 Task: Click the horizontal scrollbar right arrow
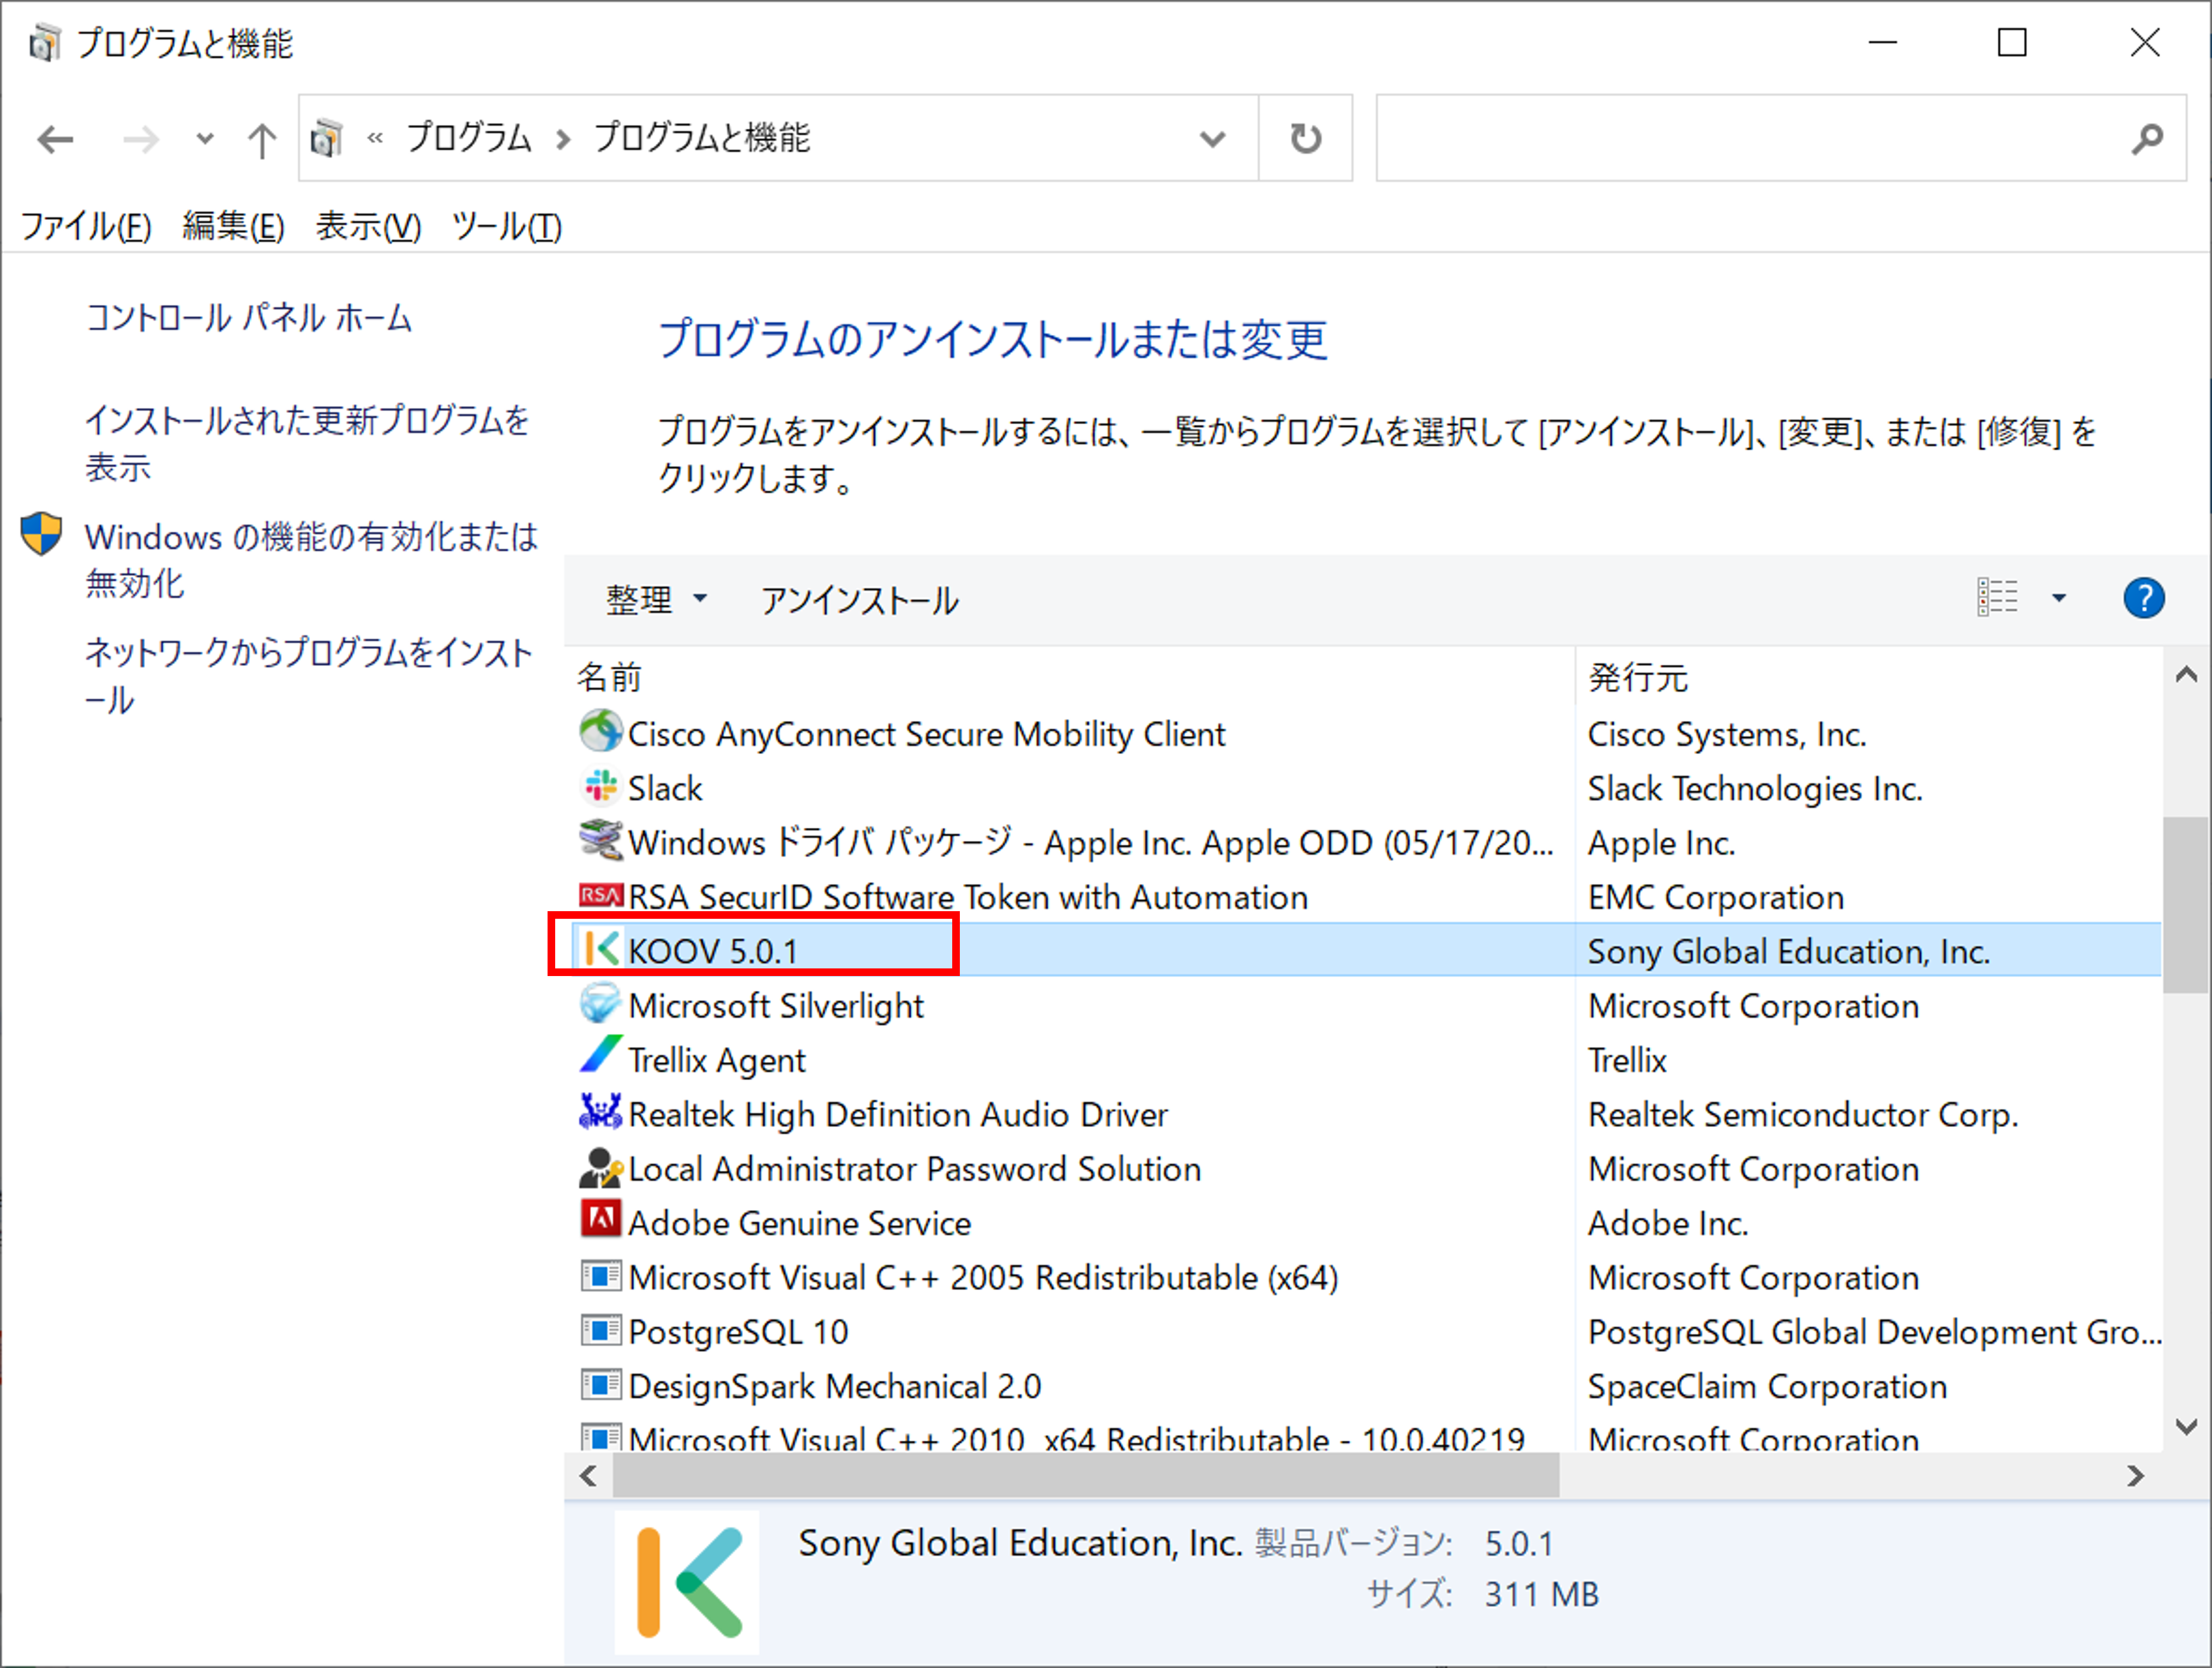point(2135,1475)
